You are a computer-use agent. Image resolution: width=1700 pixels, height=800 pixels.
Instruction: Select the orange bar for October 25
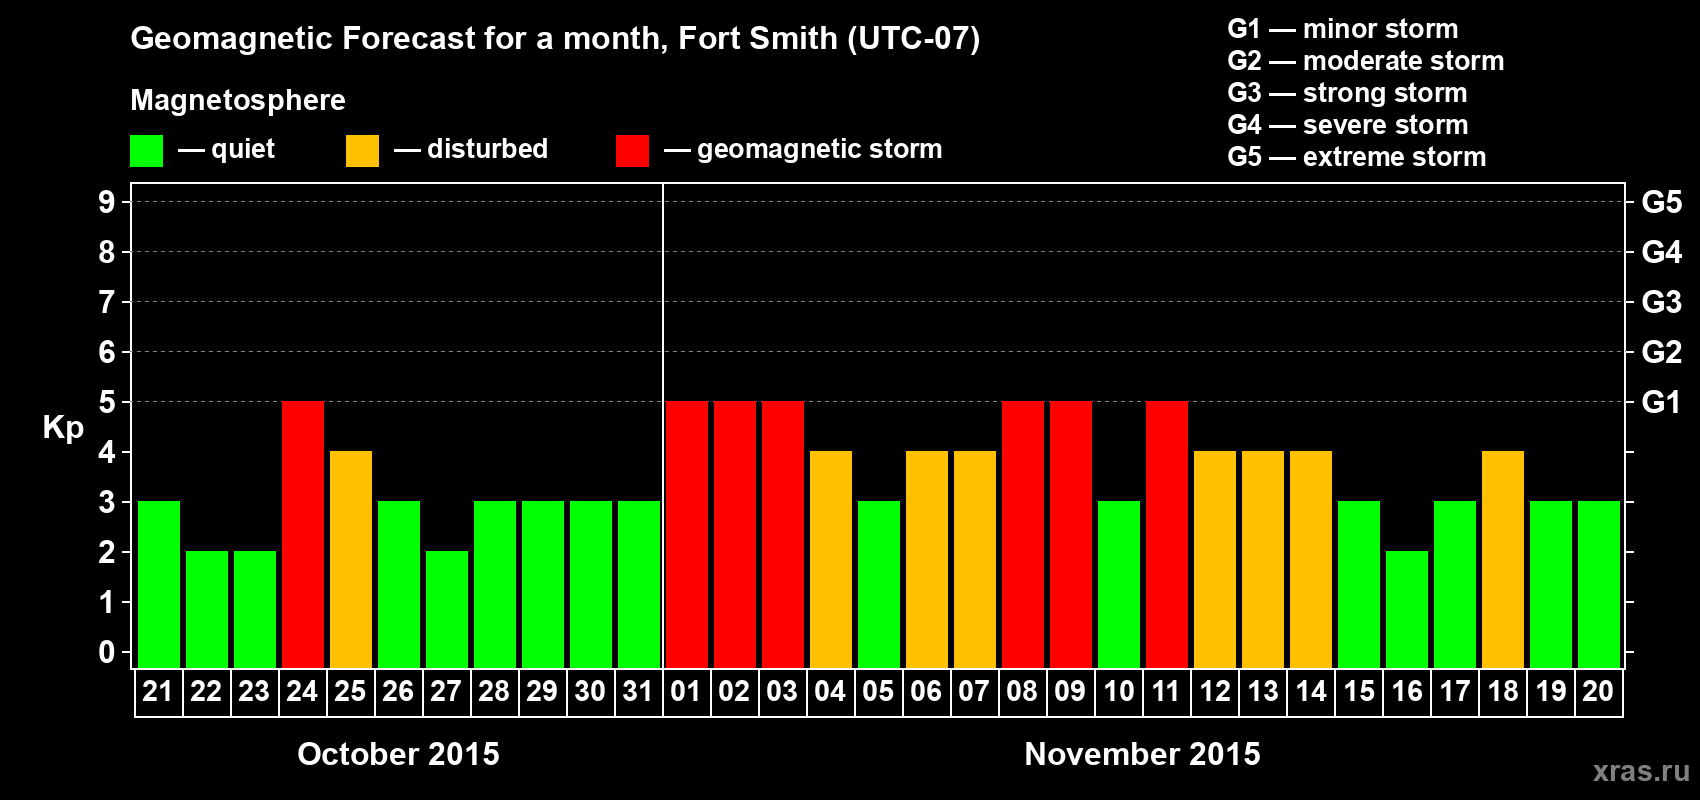tap(351, 559)
